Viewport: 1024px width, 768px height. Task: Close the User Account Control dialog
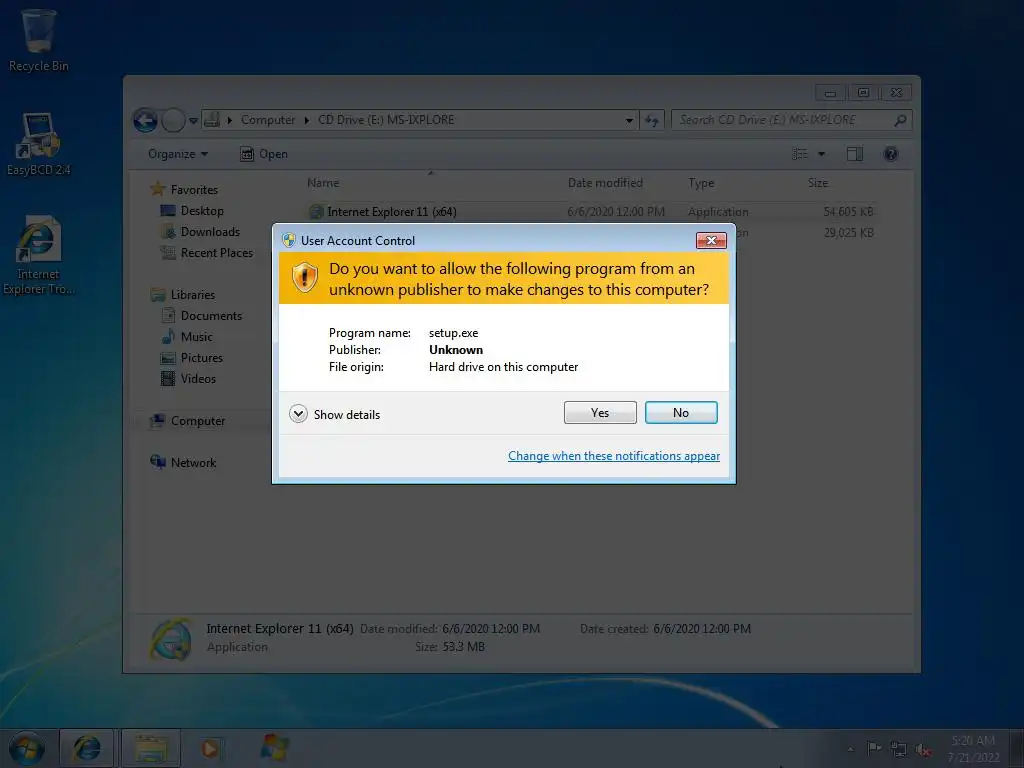point(711,240)
